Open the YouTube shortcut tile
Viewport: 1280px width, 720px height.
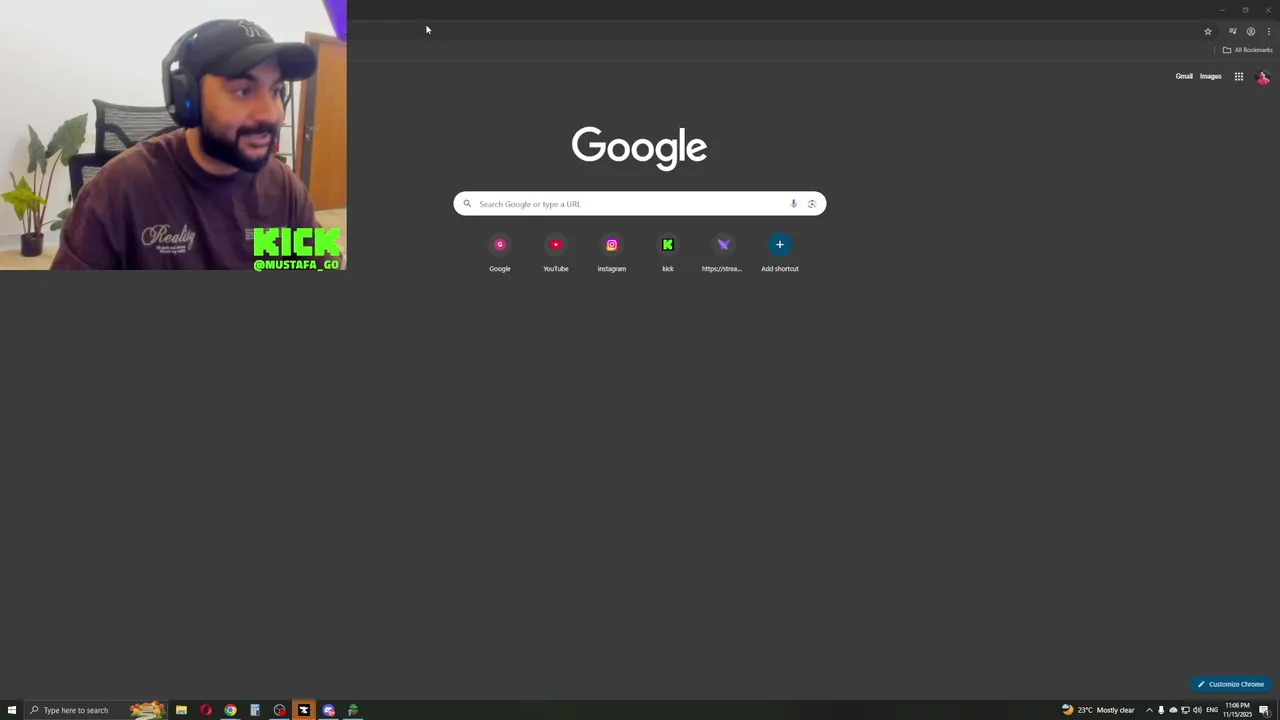[556, 253]
